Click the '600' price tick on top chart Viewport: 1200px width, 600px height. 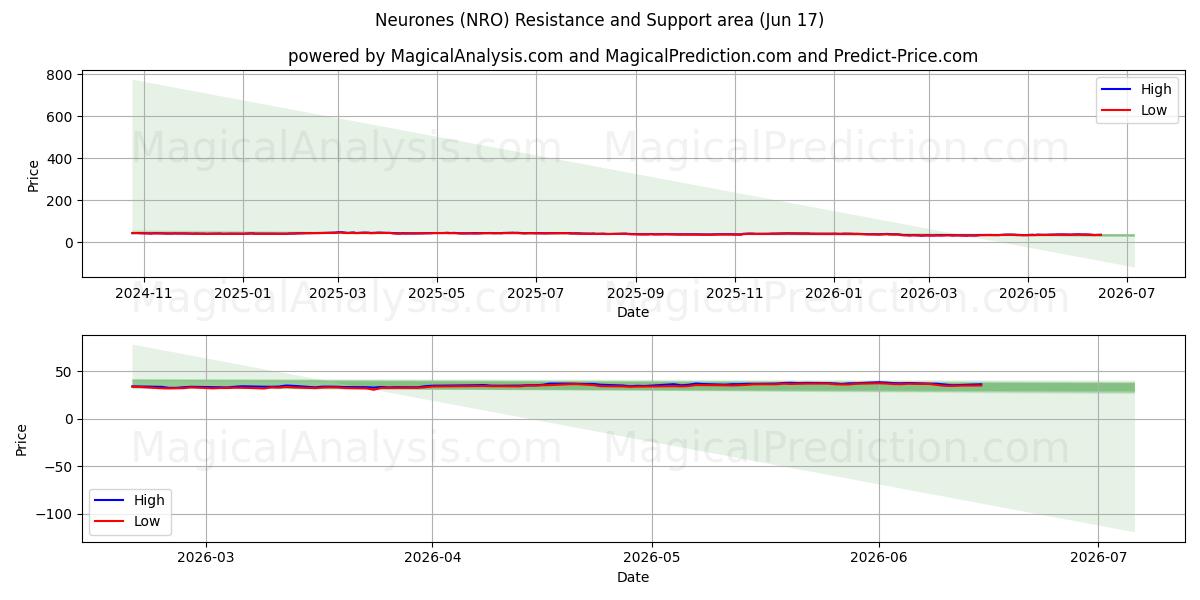(x=59, y=117)
